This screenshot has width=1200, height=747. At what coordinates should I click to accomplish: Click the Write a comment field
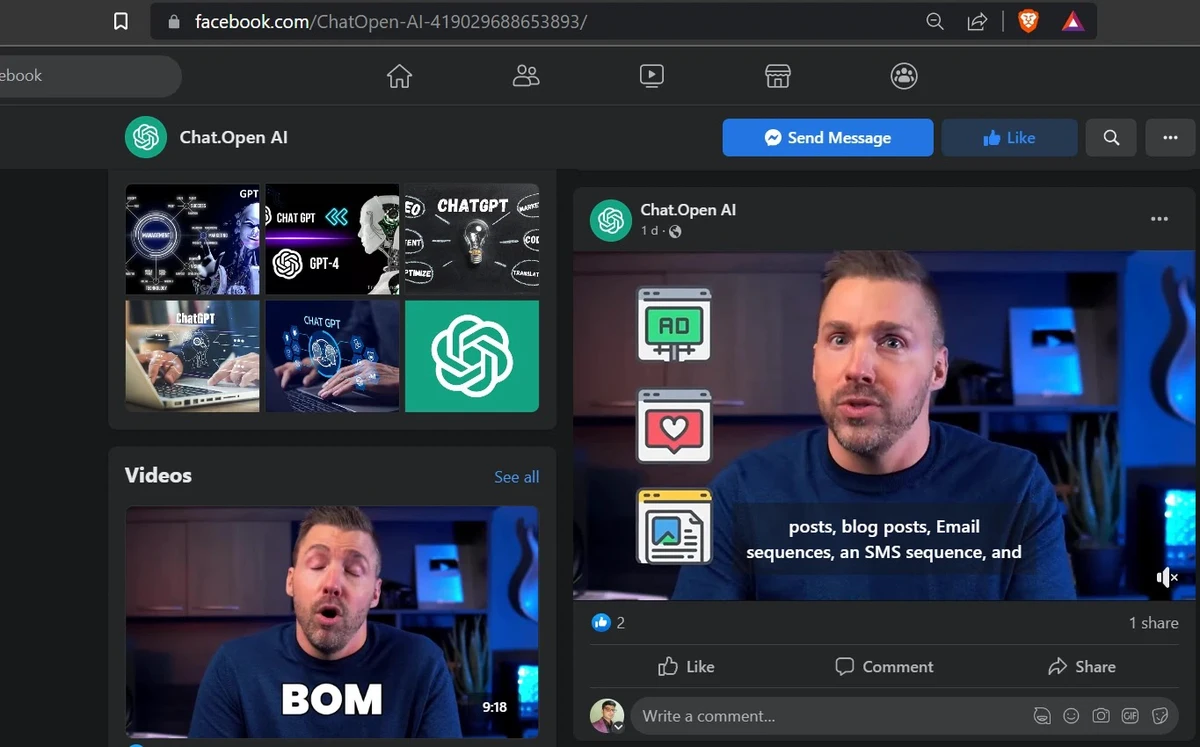tap(820, 716)
